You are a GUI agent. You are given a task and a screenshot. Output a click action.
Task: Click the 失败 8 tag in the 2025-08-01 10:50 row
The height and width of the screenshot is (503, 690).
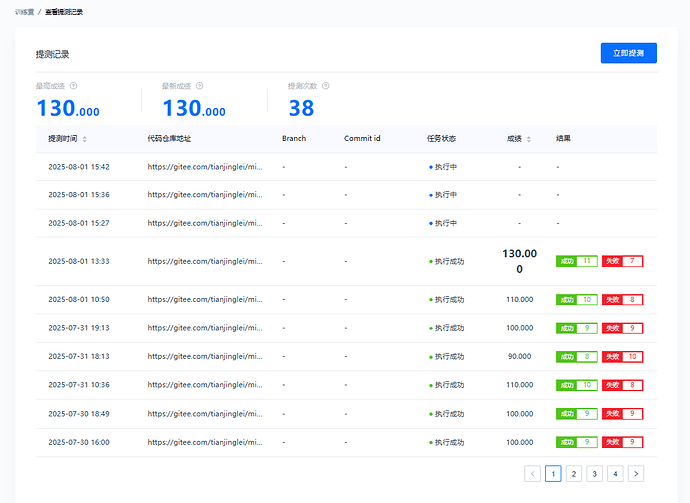point(622,300)
